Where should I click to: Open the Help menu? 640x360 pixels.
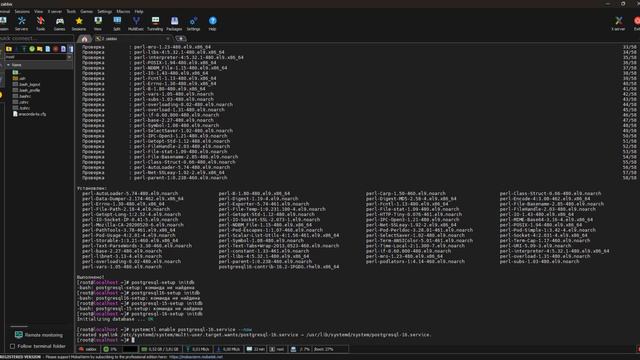[139, 11]
